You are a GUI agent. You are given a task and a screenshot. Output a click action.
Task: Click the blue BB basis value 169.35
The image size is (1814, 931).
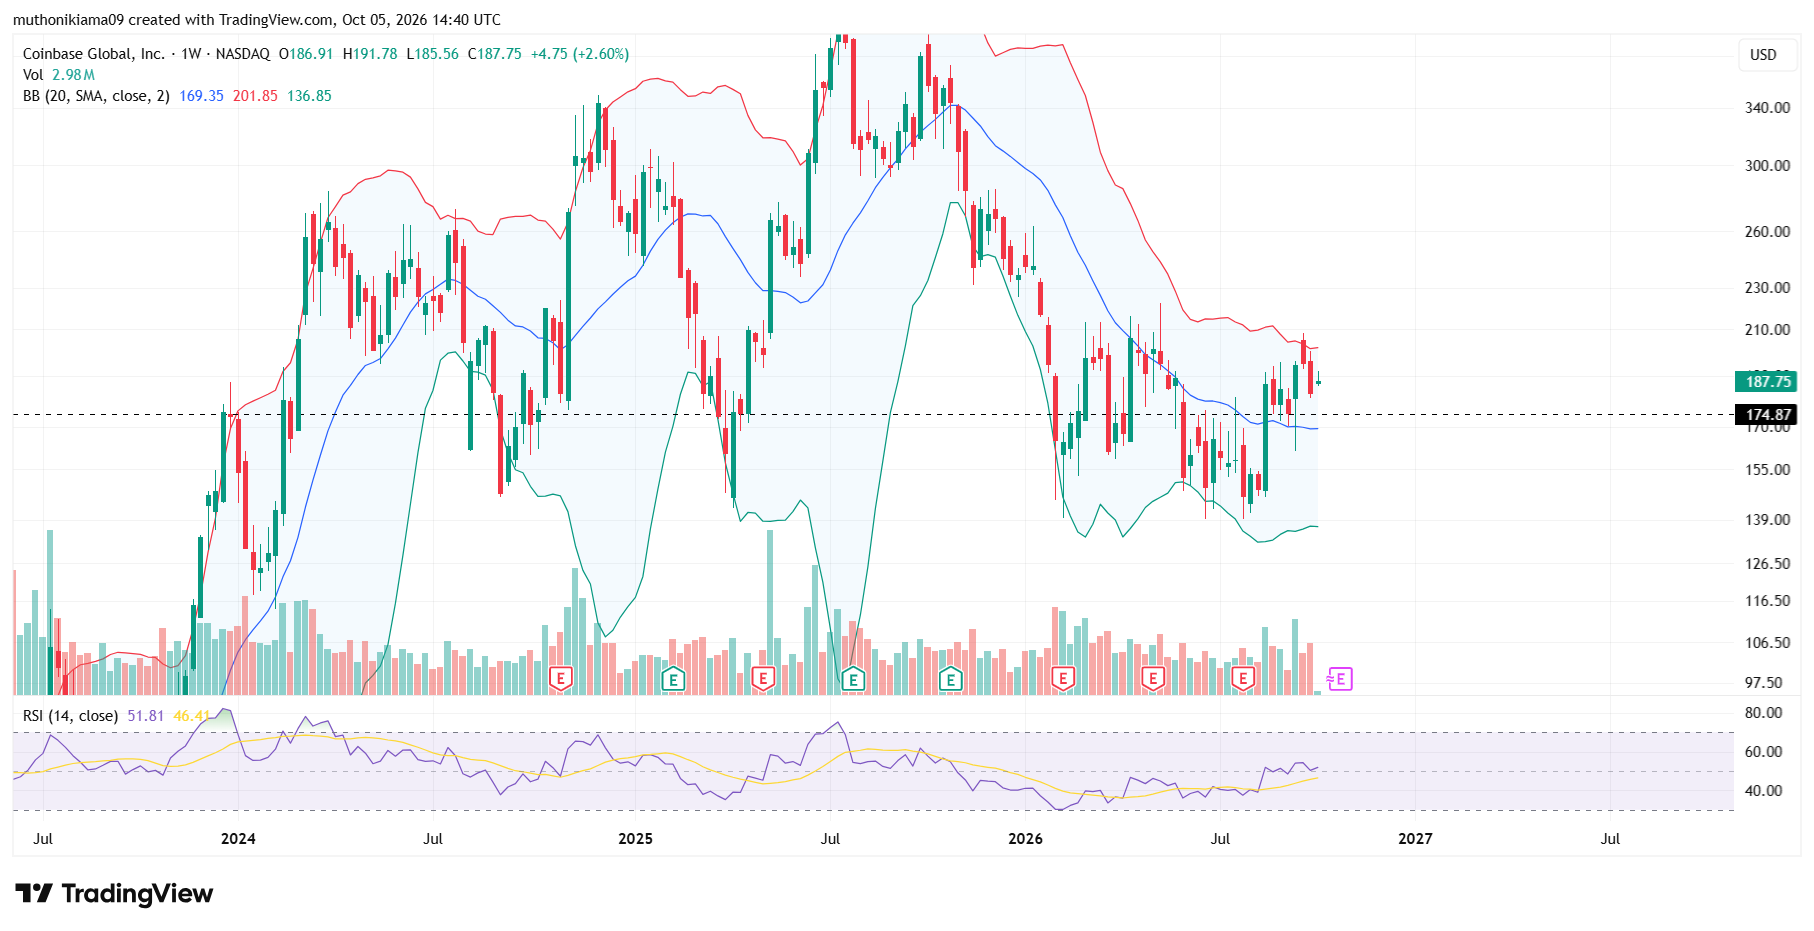click(x=201, y=96)
